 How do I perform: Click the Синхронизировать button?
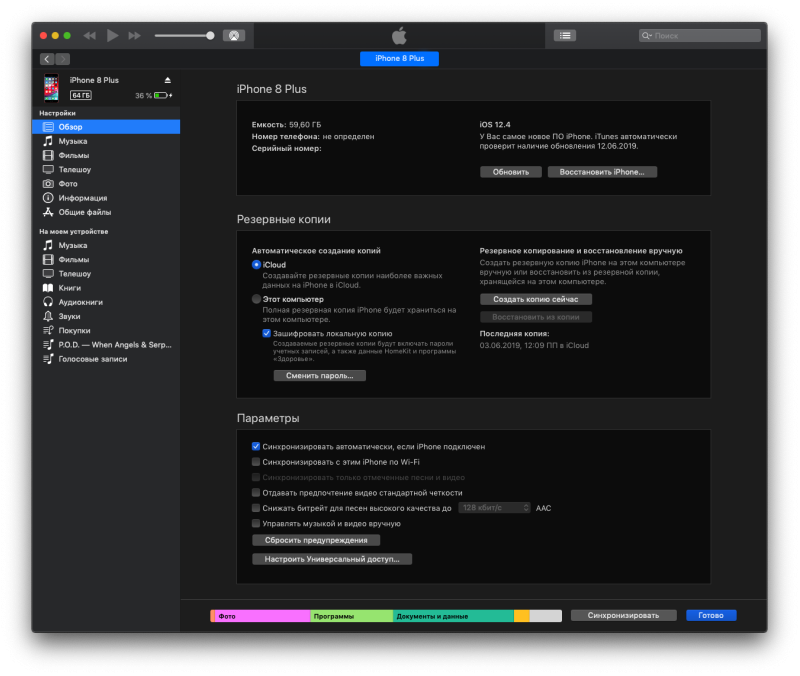pyautogui.click(x=623, y=615)
